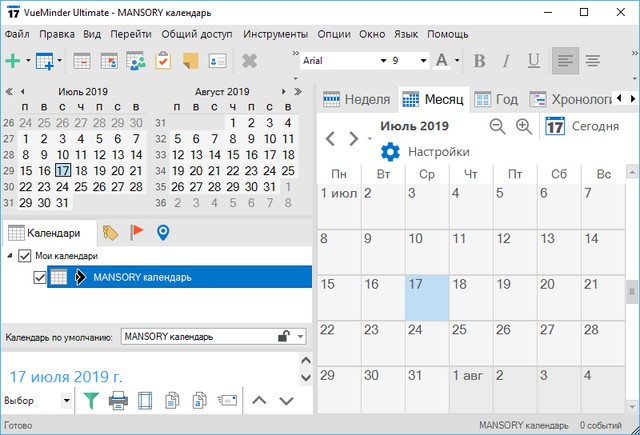
Task: Click the new contact card icon
Action: click(217, 61)
